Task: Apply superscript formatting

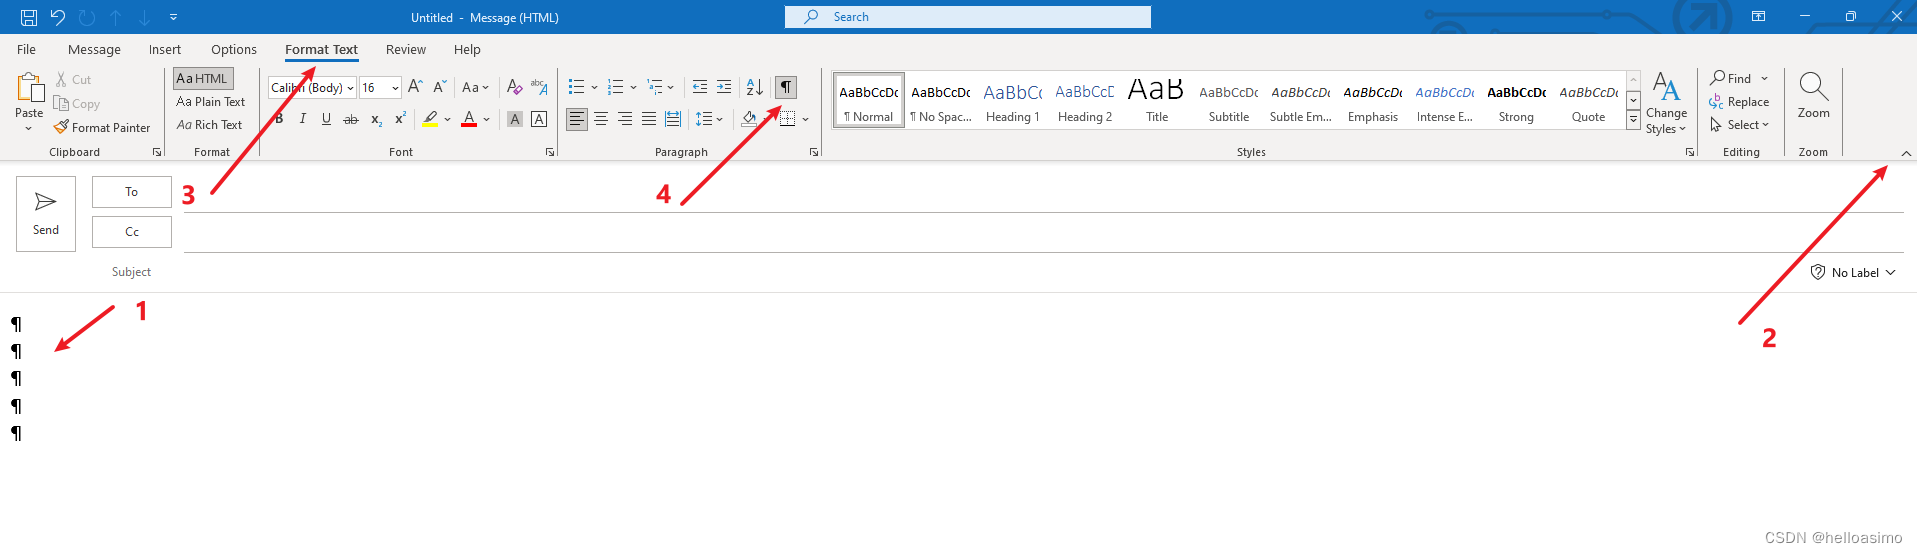Action: pyautogui.click(x=400, y=119)
